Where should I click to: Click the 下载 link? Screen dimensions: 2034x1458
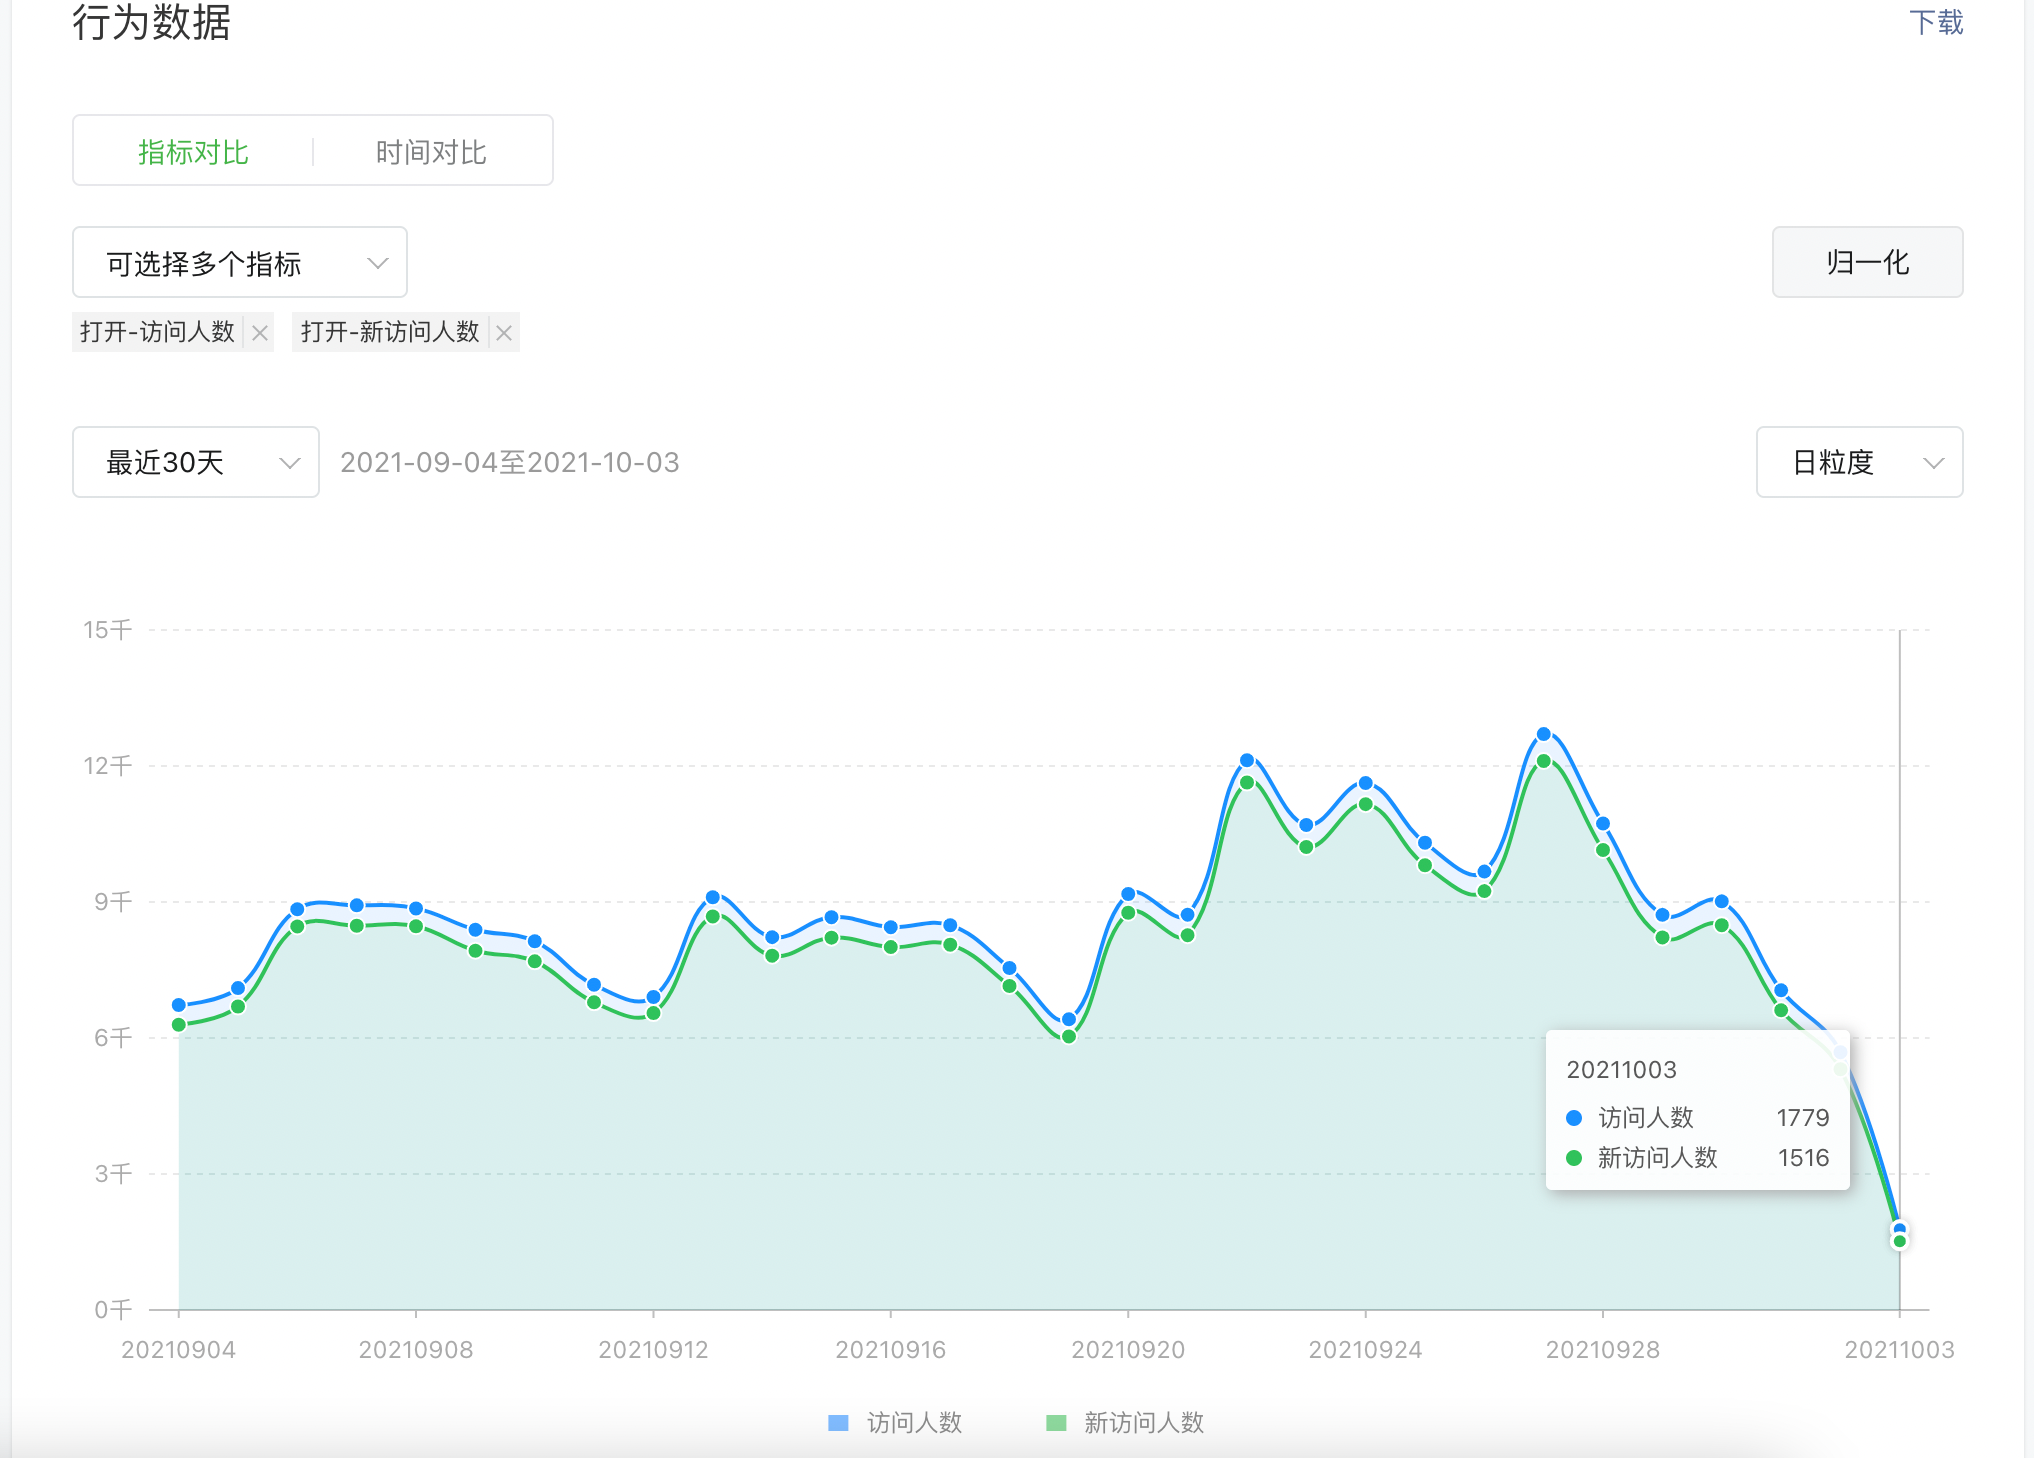click(x=1935, y=22)
